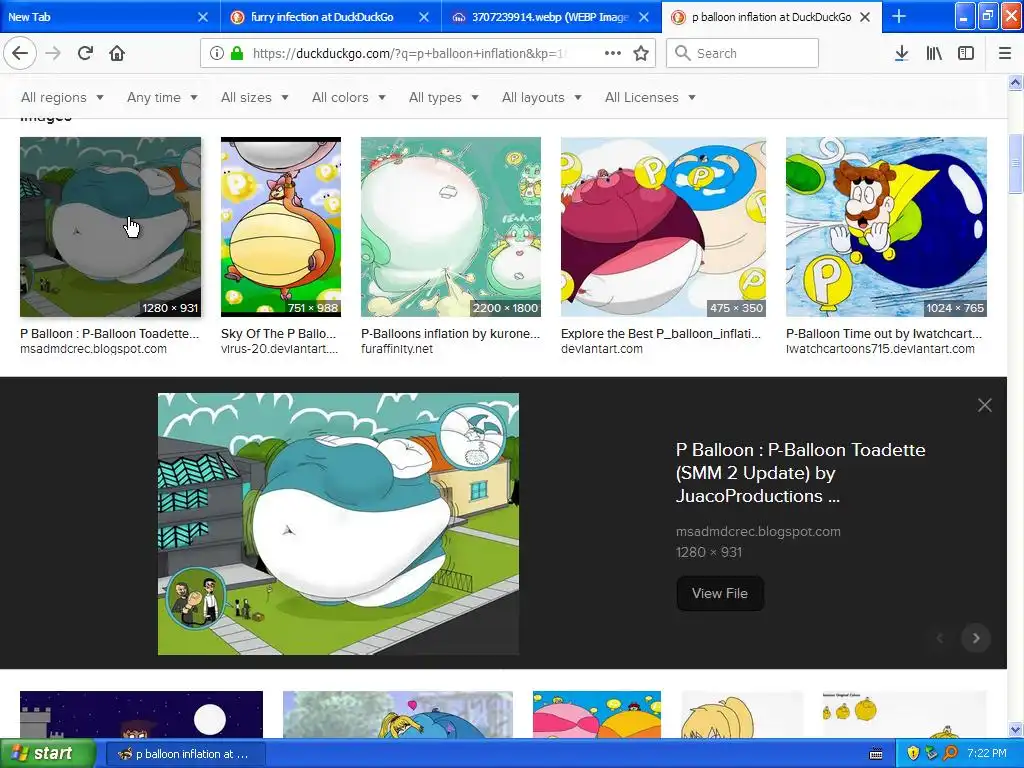Open a new tab with plus button

point(899,16)
